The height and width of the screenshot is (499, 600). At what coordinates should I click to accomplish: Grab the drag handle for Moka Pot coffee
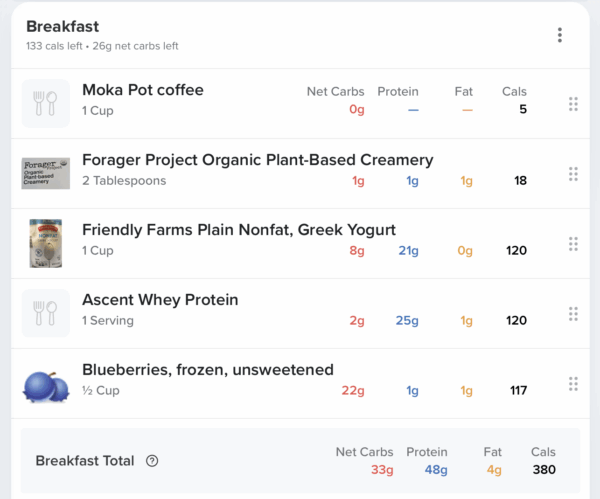pyautogui.click(x=573, y=104)
